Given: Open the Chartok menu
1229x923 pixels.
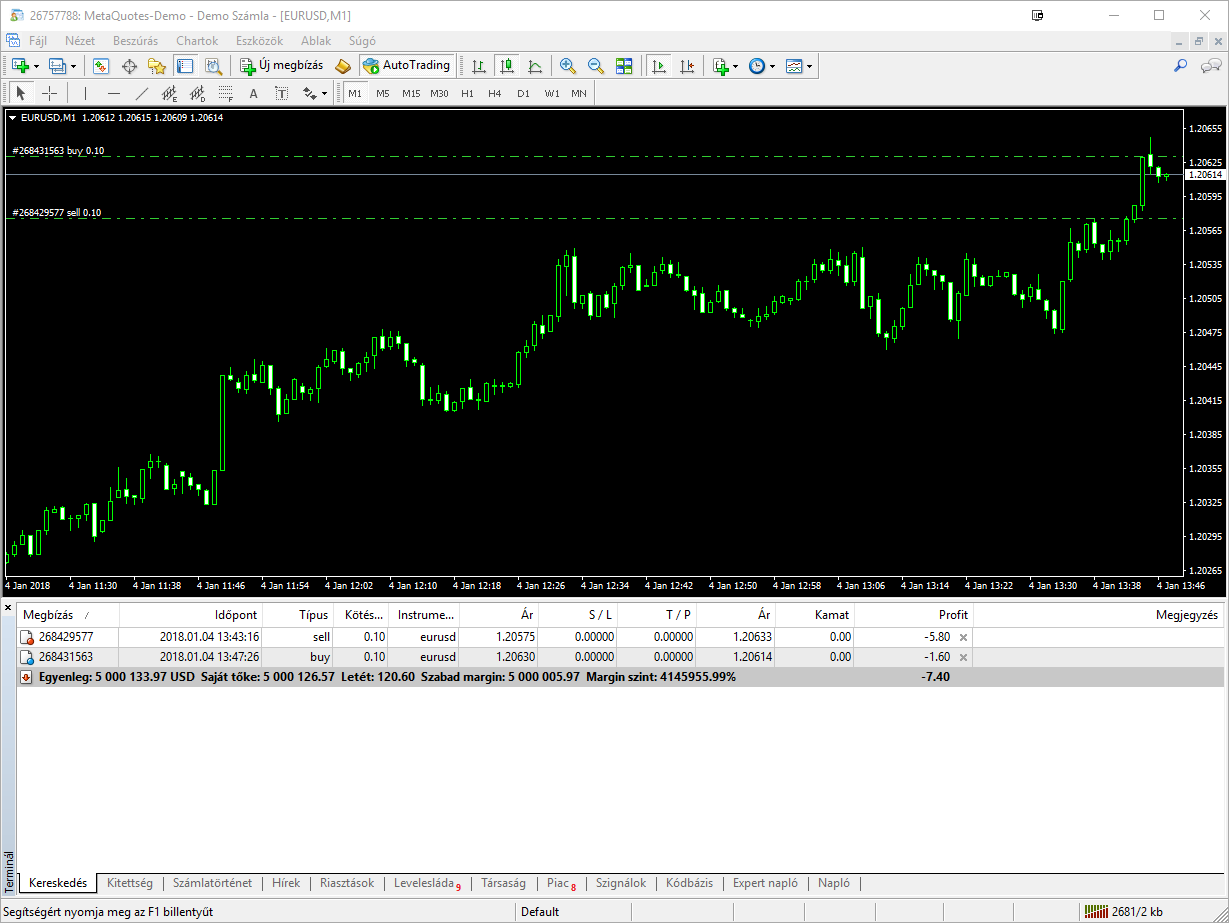Looking at the screenshot, I should (x=197, y=41).
